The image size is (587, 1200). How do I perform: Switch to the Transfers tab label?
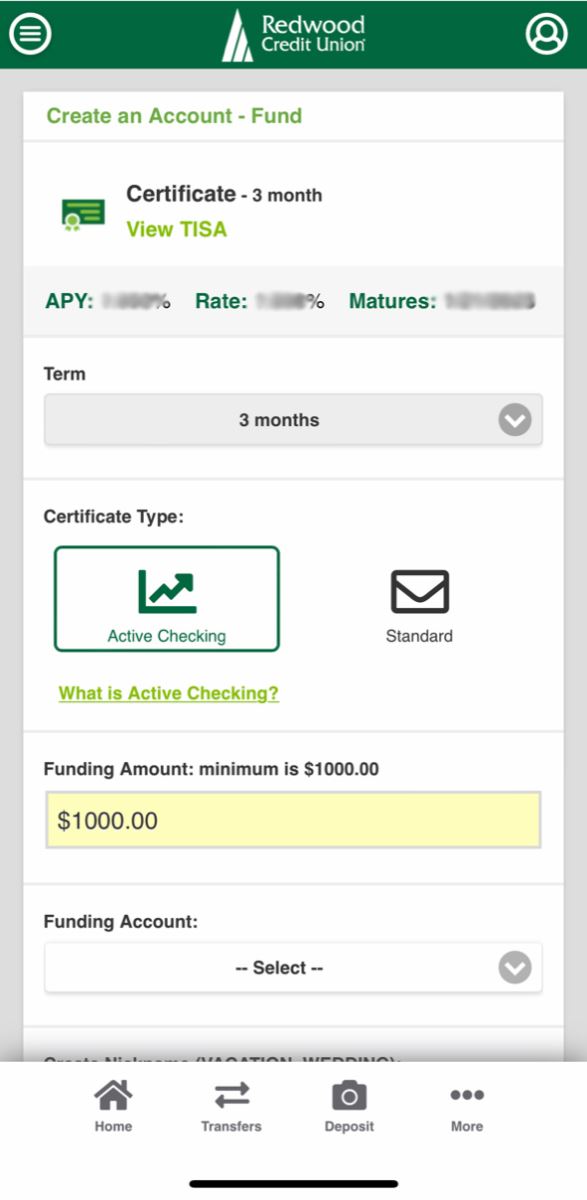[x=231, y=1126]
